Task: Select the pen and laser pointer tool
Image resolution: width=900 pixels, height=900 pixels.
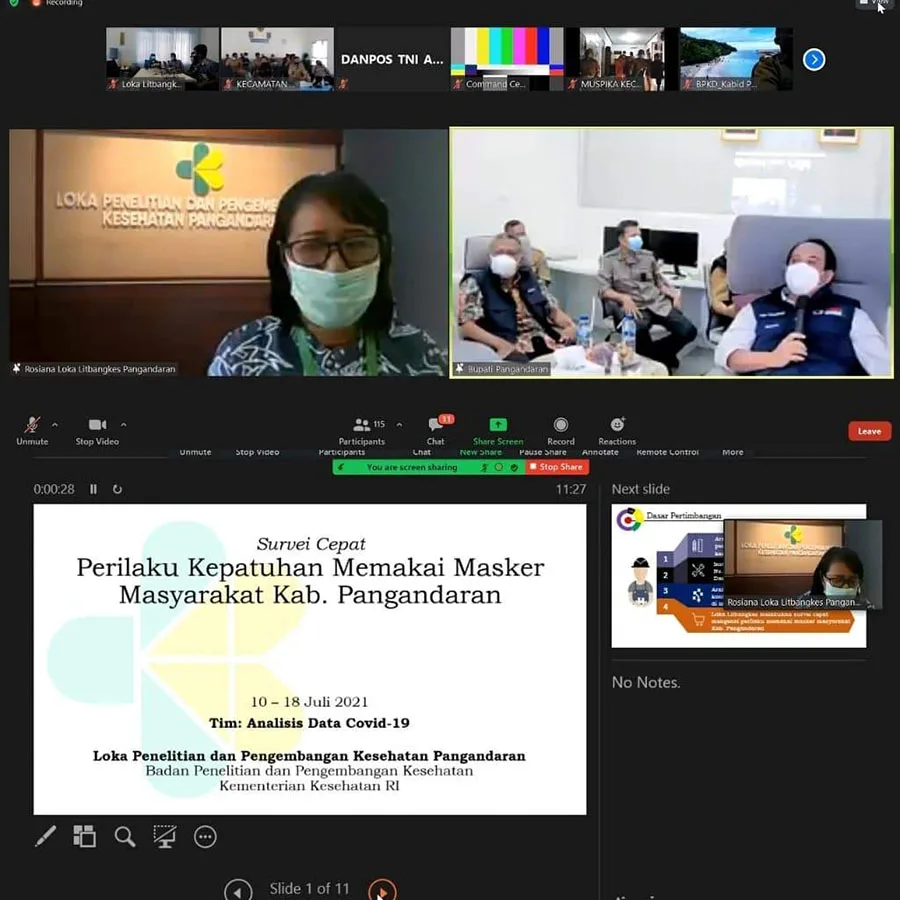Action: (x=45, y=836)
